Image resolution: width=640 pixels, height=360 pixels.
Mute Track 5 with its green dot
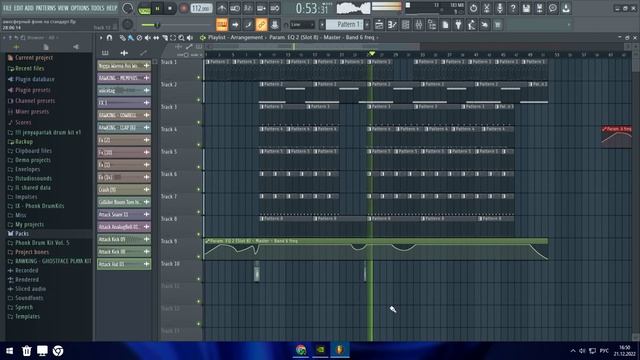tap(199, 167)
